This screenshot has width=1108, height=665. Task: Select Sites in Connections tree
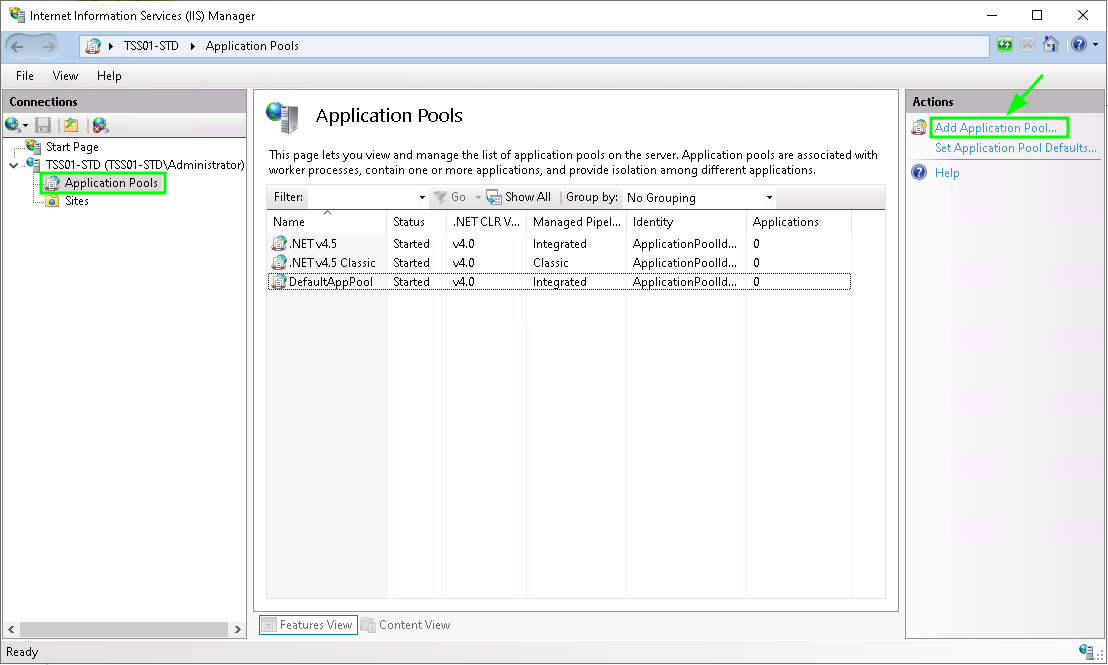click(76, 201)
